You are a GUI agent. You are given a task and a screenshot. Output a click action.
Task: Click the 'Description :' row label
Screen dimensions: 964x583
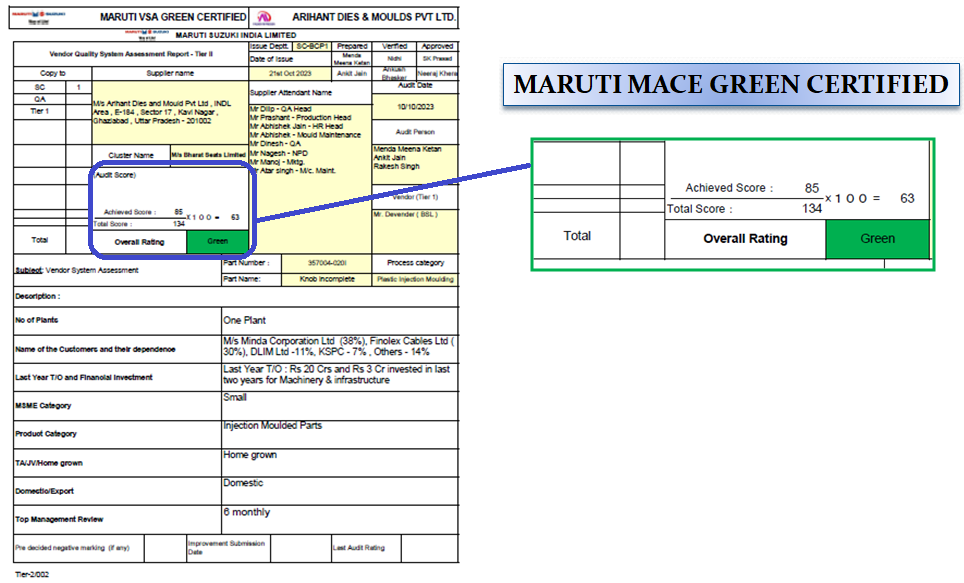38,296
